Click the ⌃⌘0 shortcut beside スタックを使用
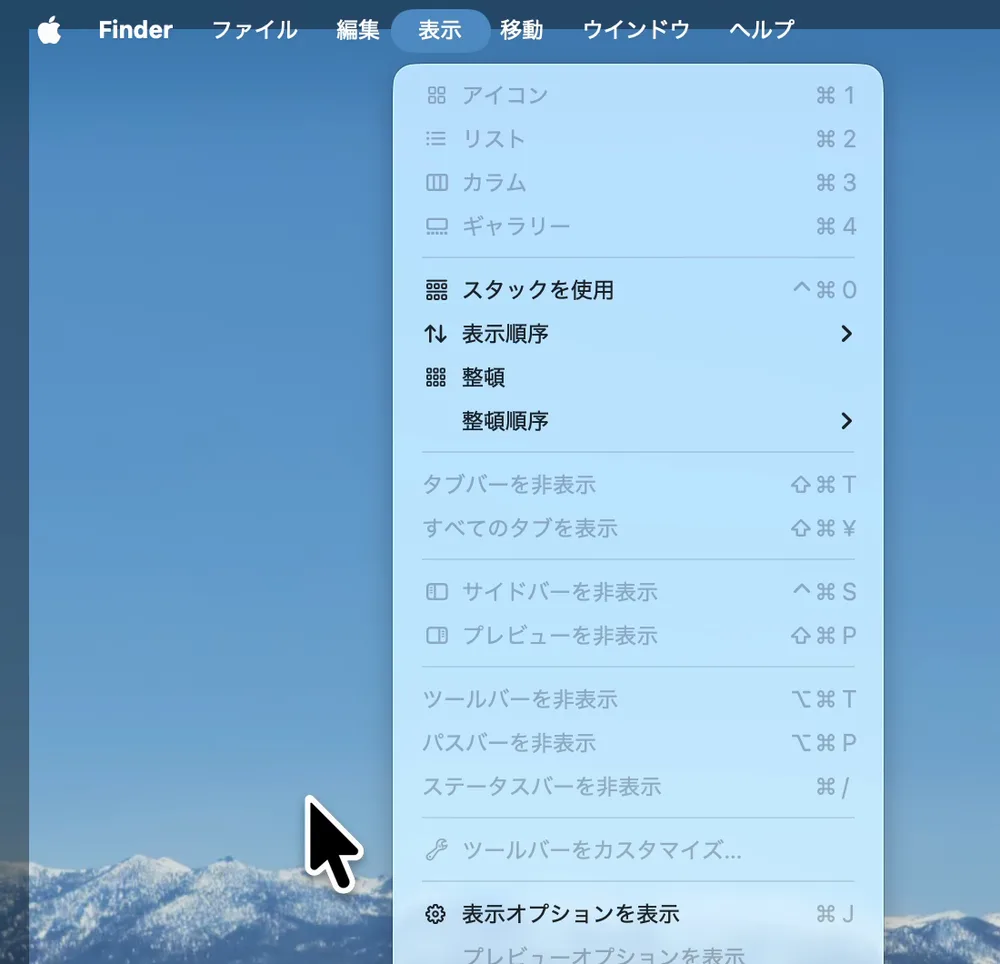1000x964 pixels. (824, 290)
